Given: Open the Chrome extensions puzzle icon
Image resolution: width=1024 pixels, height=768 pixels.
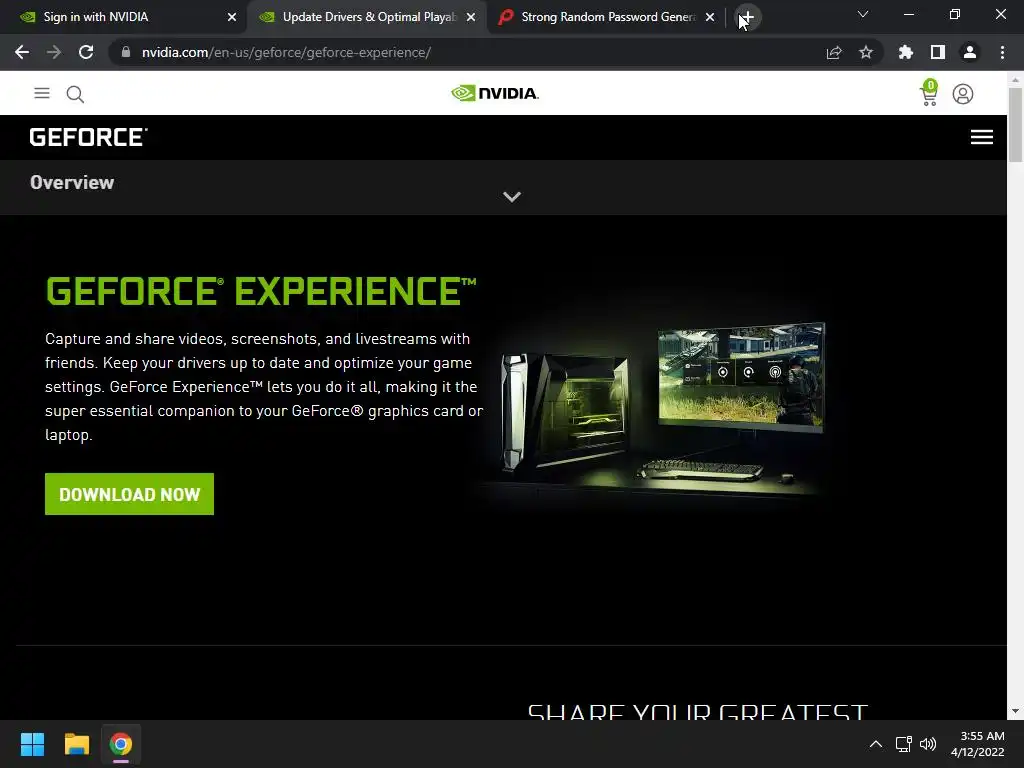Looking at the screenshot, I should pyautogui.click(x=906, y=52).
